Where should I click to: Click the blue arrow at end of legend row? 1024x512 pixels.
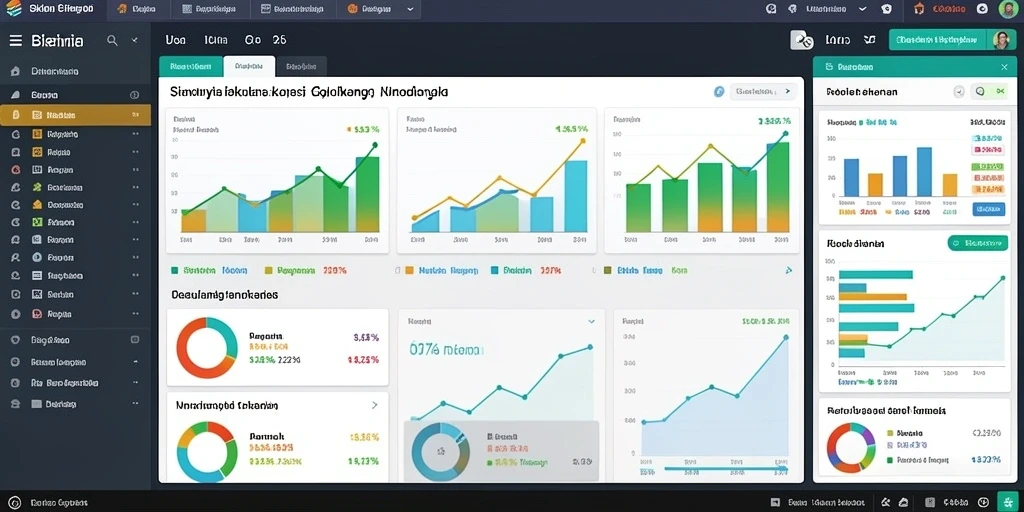tap(788, 270)
